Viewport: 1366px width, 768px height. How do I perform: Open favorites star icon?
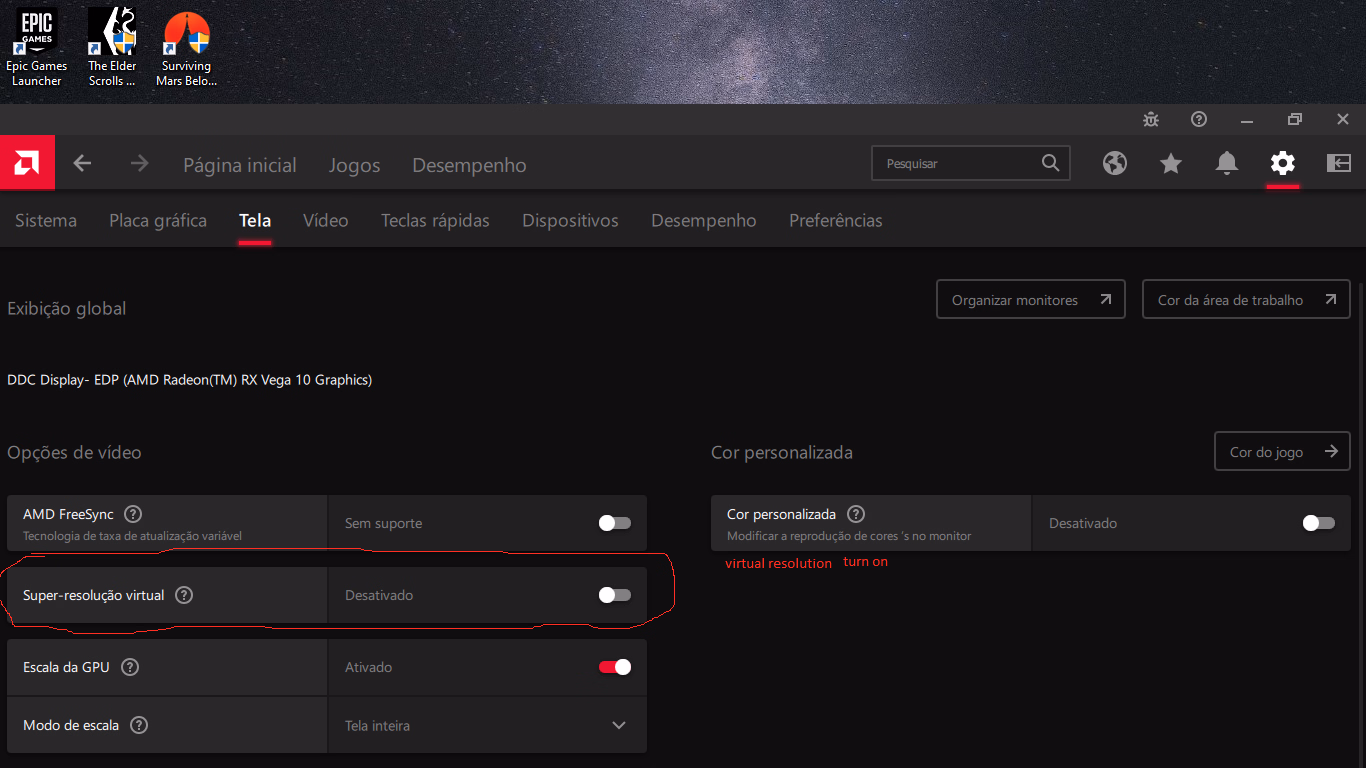point(1171,163)
